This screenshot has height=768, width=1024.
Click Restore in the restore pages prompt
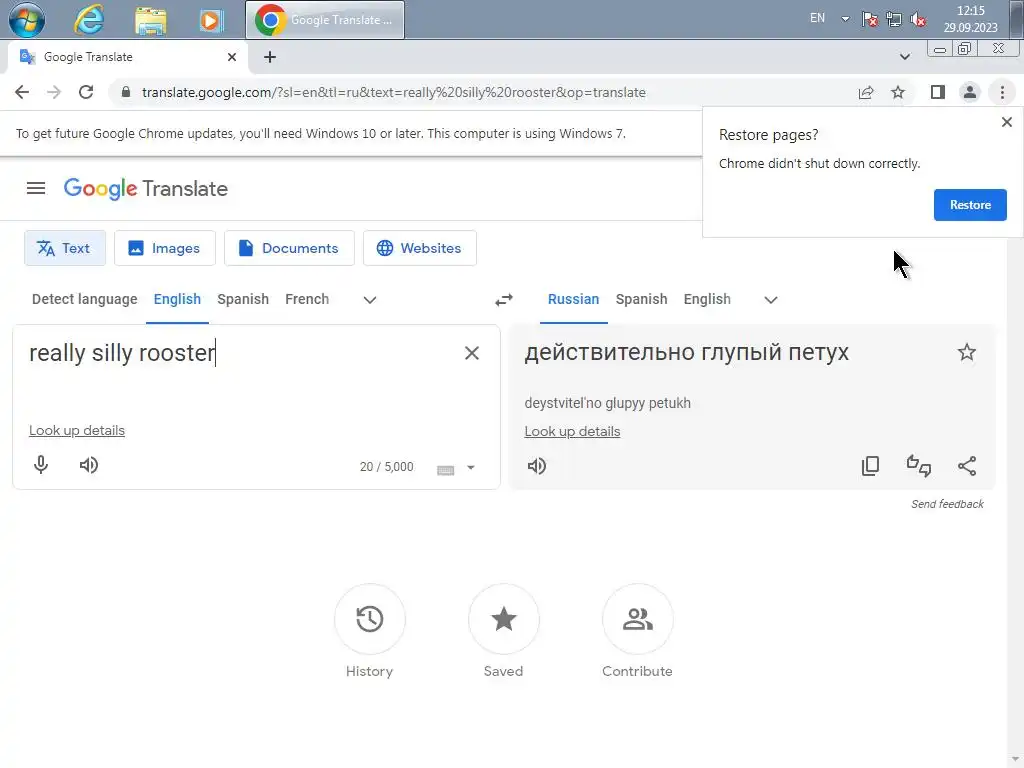pyautogui.click(x=970, y=205)
